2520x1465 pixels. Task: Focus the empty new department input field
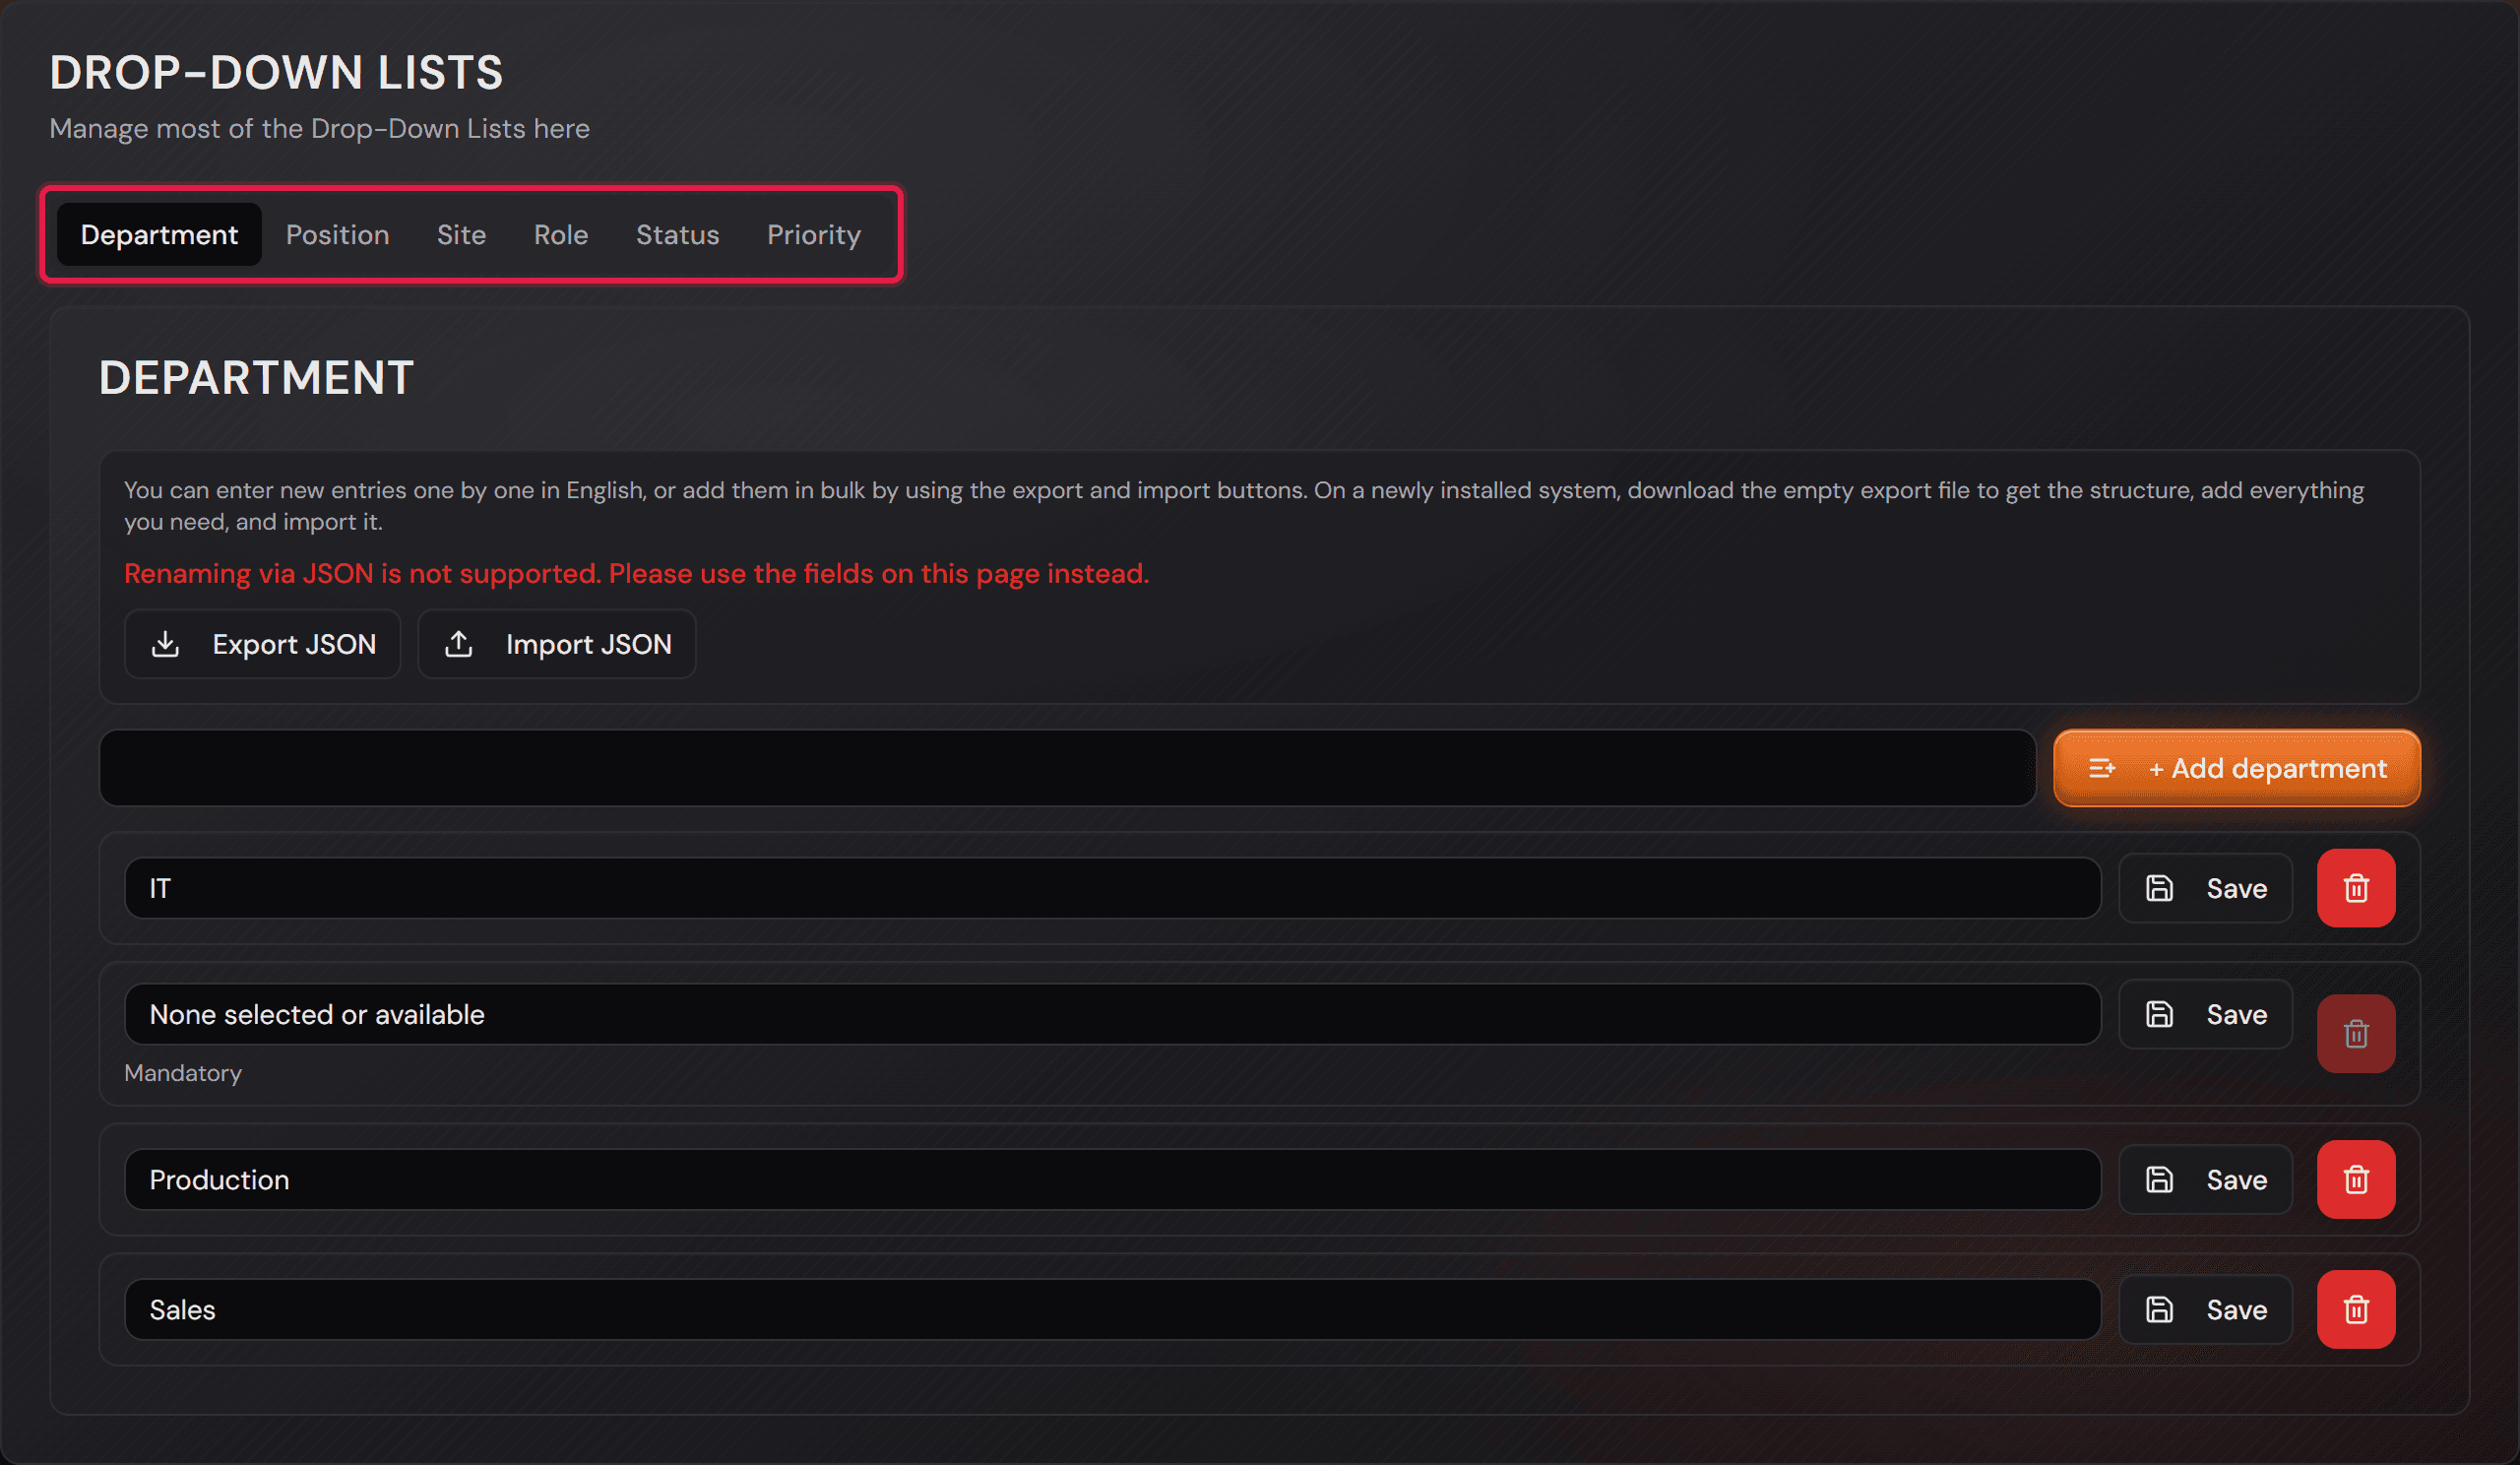[x=1067, y=768]
